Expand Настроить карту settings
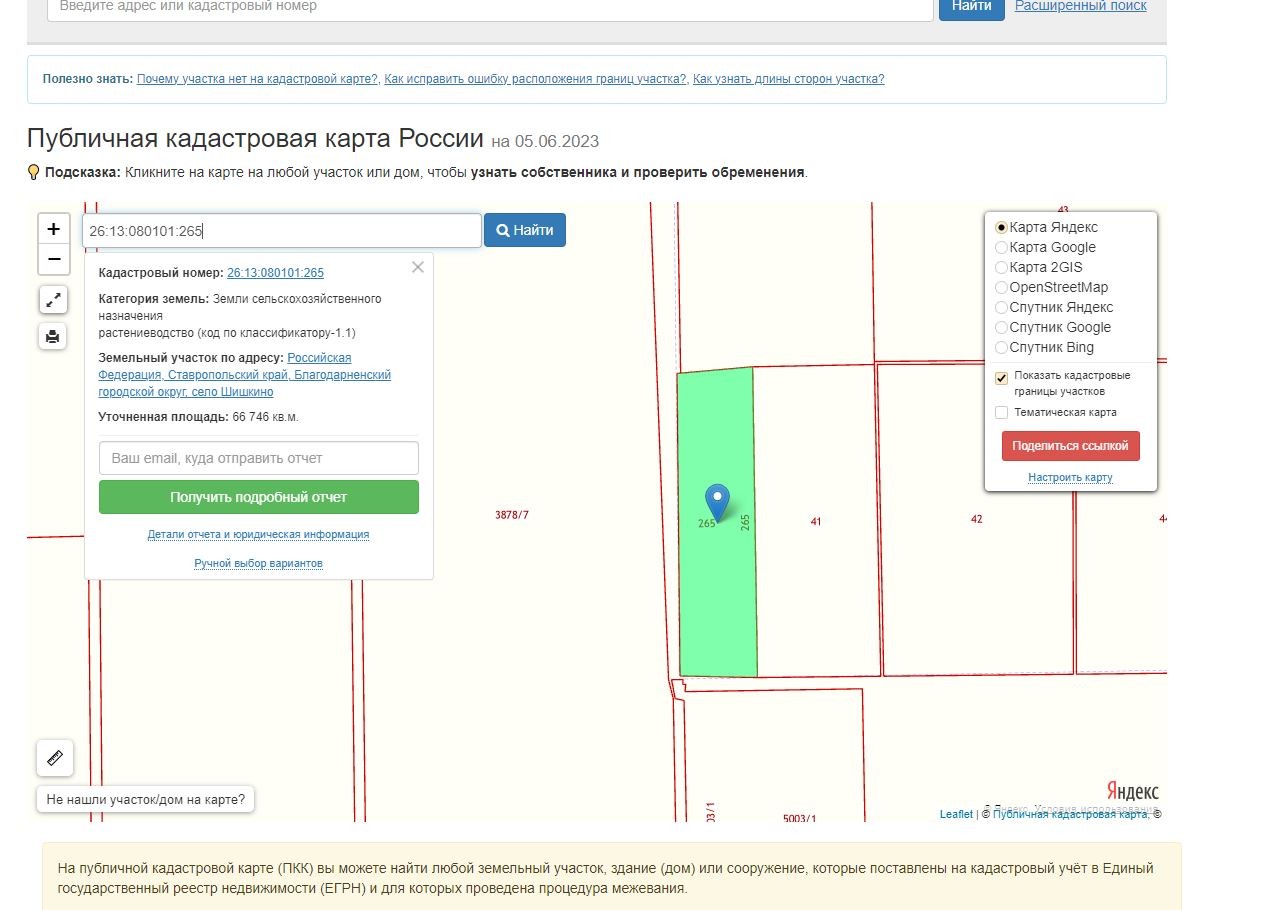 tap(1070, 477)
